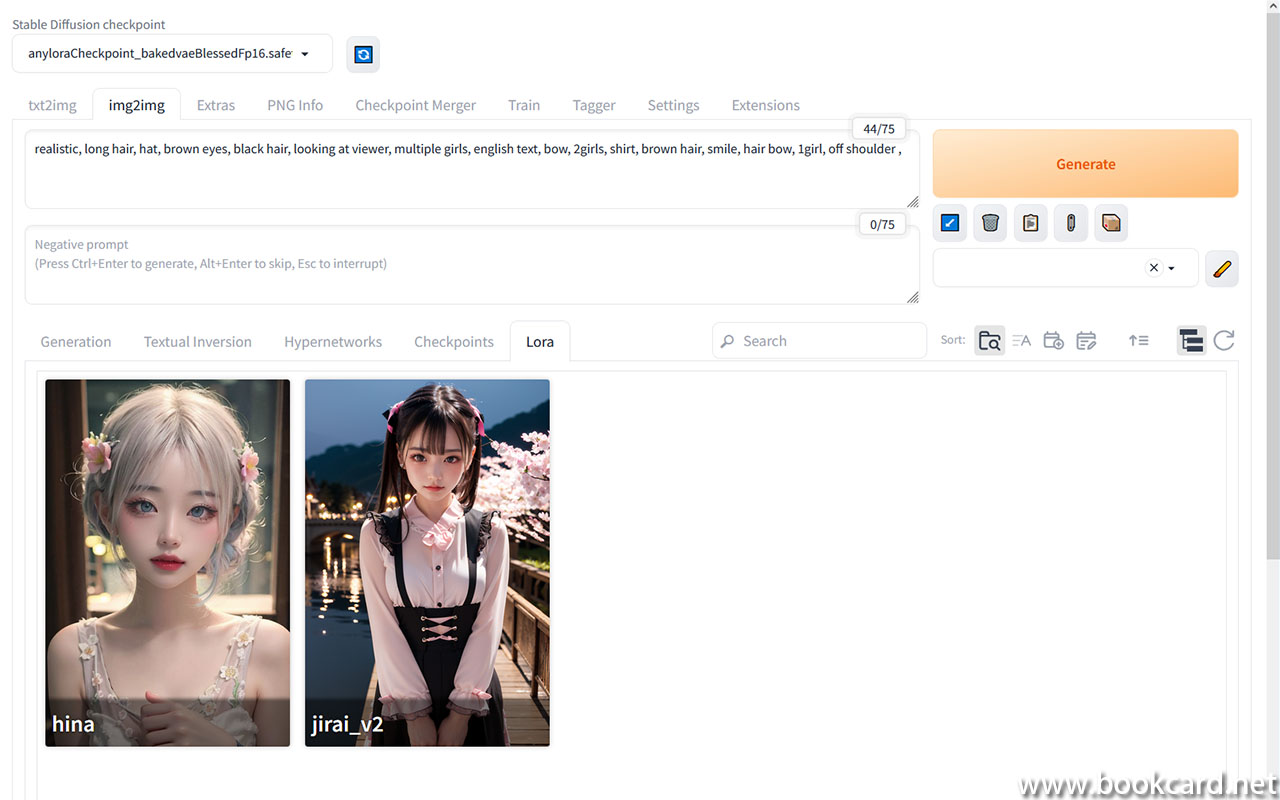Screen dimensions: 1280x800
Task: Apply styles using the clipboard icon
Action: [1030, 222]
